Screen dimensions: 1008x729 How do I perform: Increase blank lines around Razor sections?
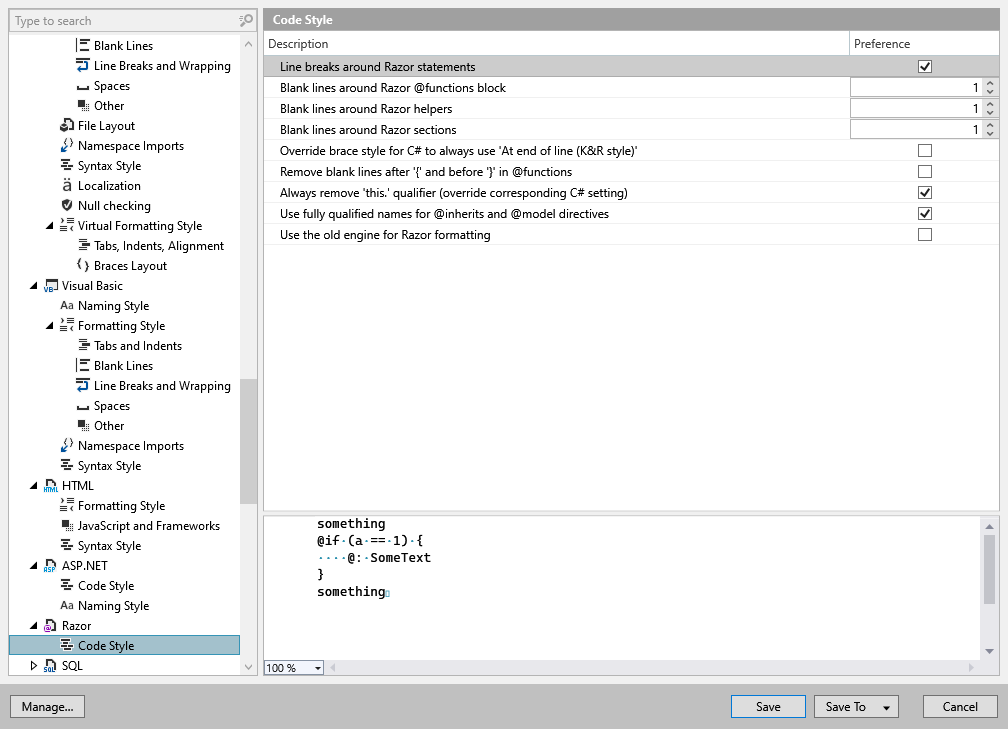[x=990, y=125]
